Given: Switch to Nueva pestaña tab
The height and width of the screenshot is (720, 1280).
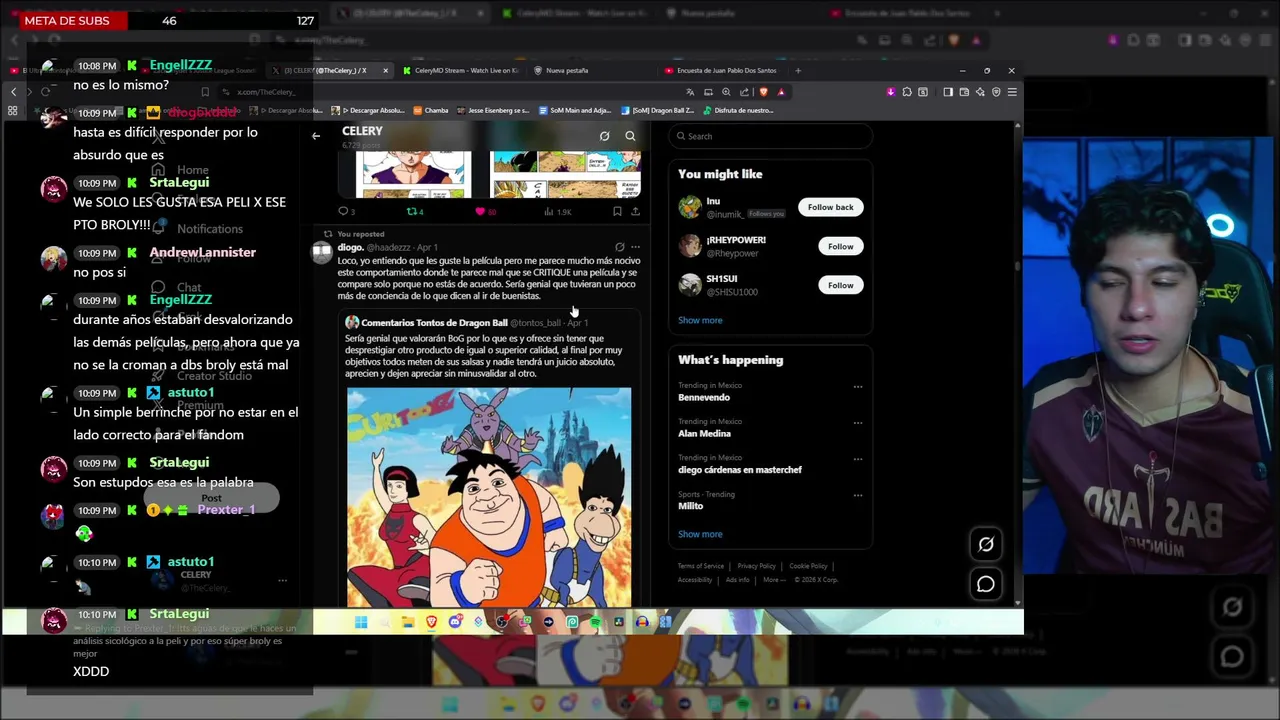Looking at the screenshot, I should tap(590, 71).
